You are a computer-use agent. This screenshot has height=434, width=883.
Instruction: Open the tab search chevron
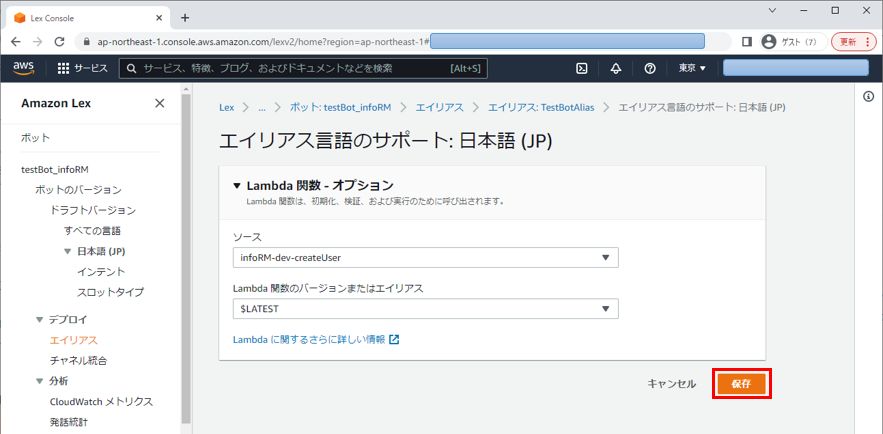[772, 11]
